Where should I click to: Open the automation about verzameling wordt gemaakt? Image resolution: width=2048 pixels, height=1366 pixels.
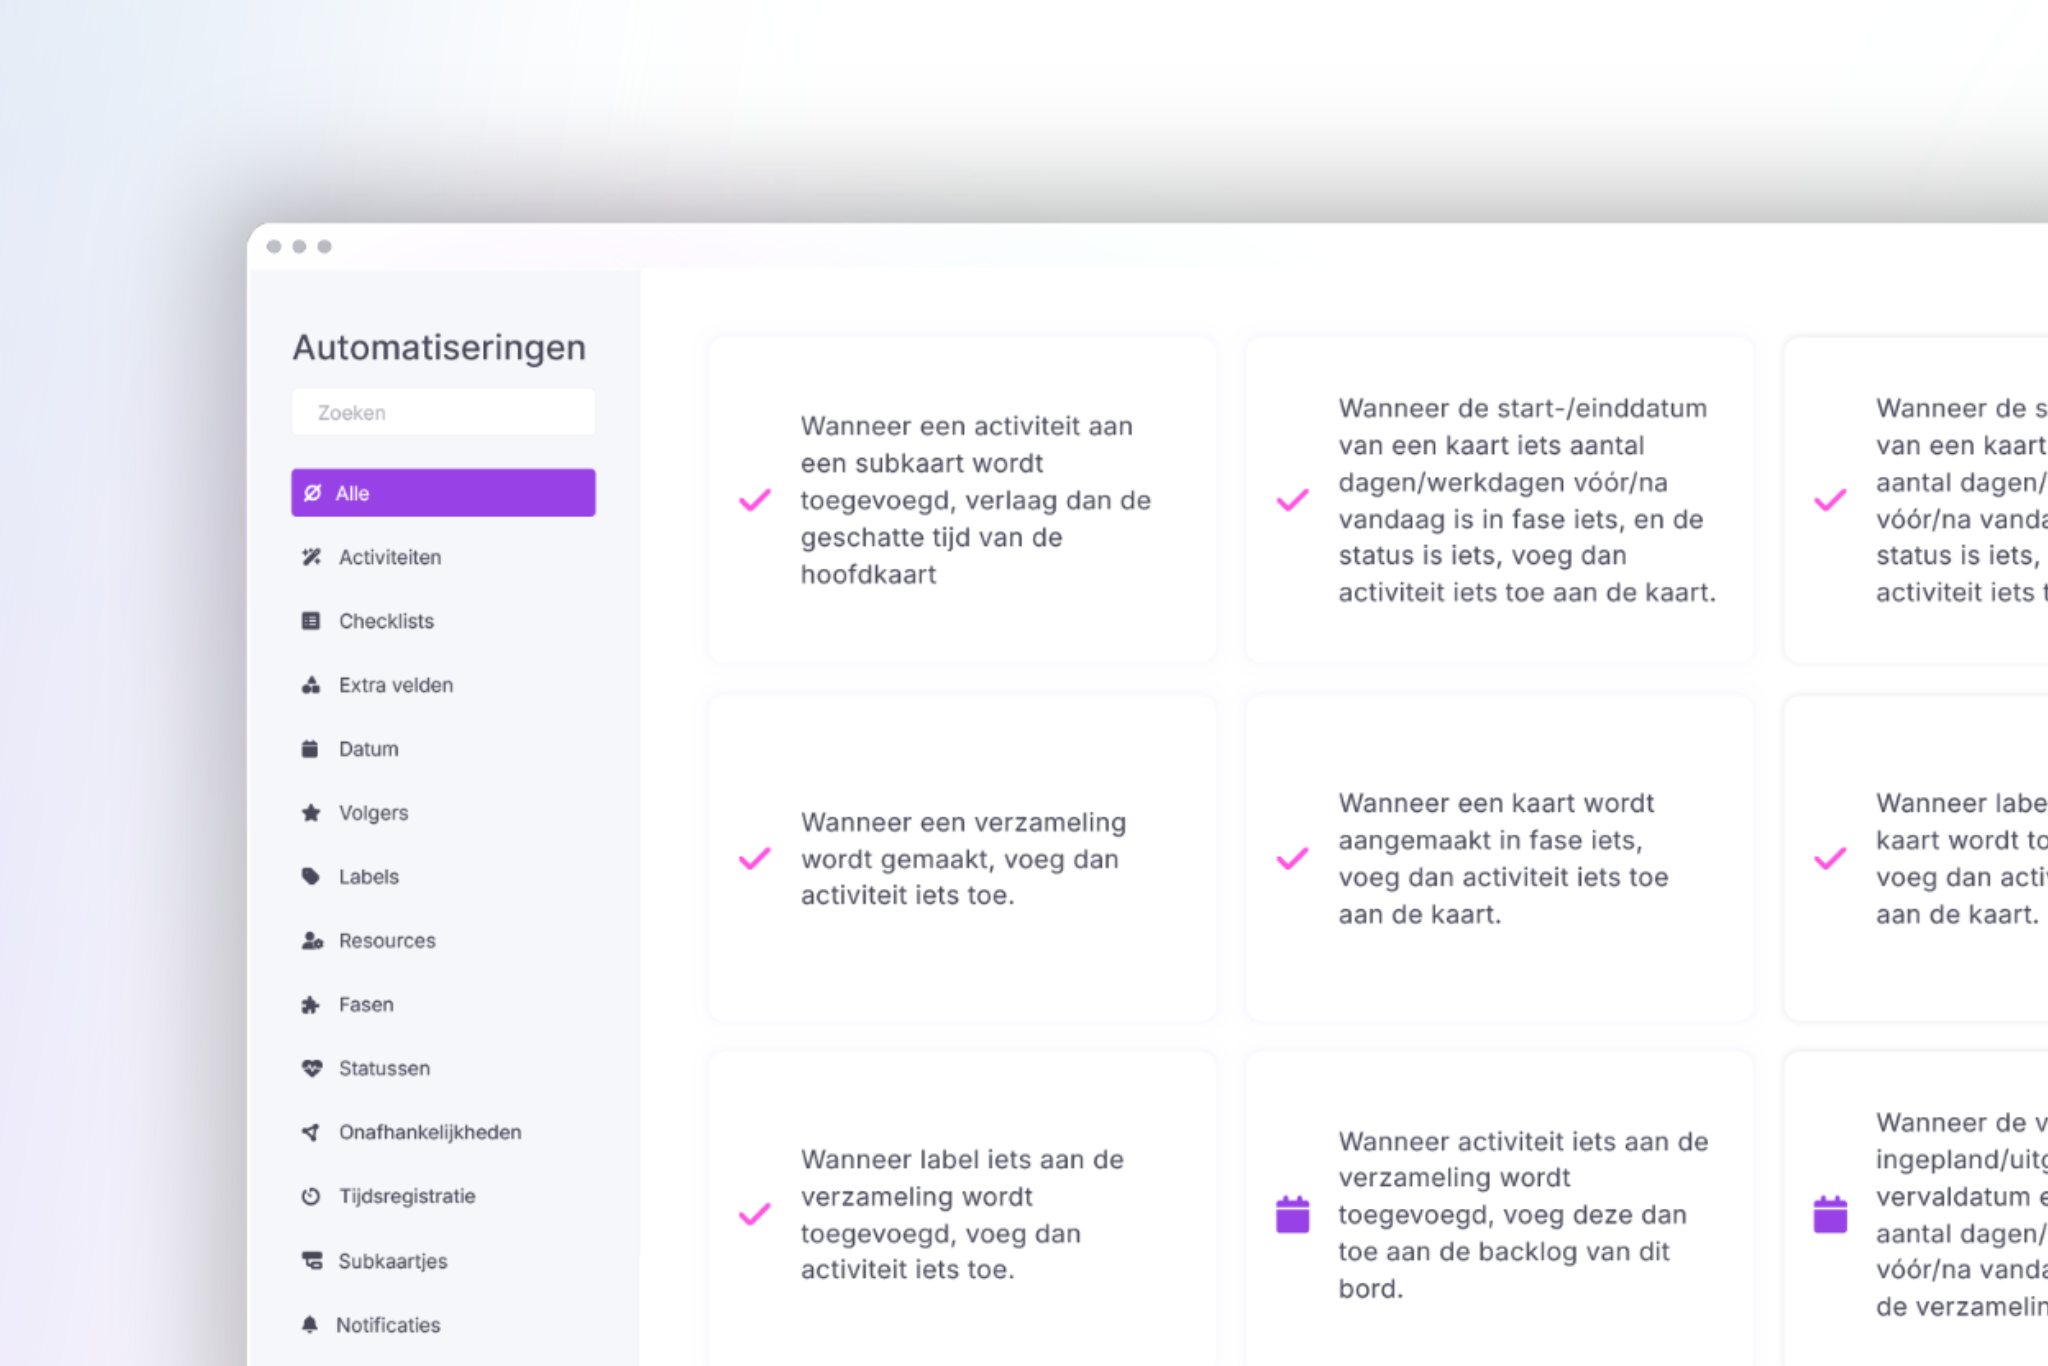(x=961, y=858)
